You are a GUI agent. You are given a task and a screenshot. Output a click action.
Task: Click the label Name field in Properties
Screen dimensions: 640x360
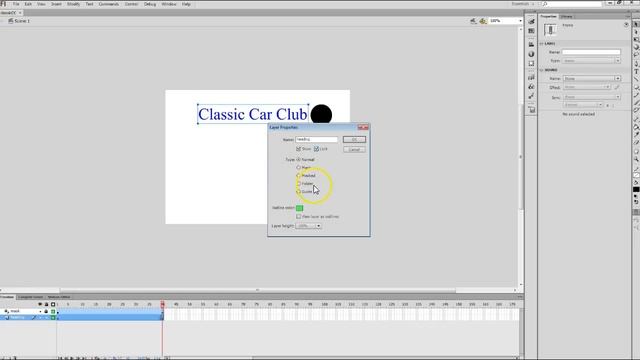tap(591, 52)
